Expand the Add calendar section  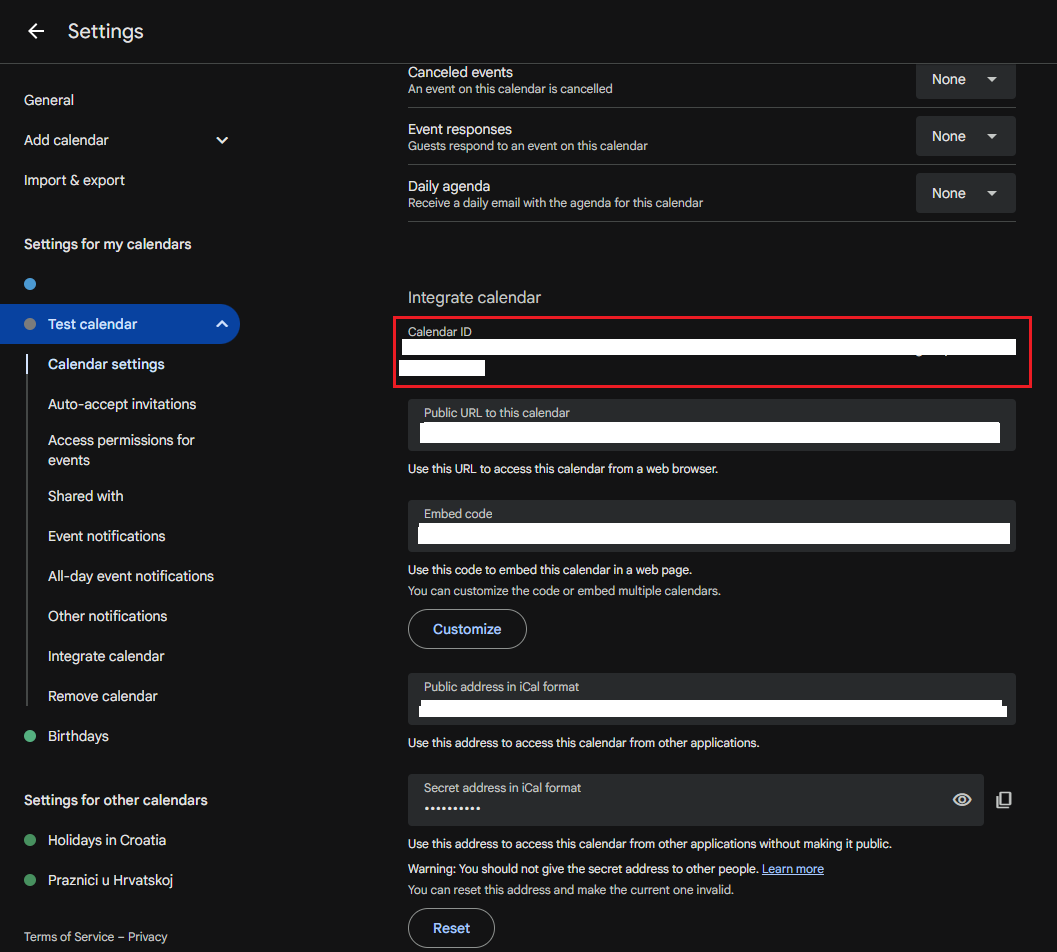[222, 140]
